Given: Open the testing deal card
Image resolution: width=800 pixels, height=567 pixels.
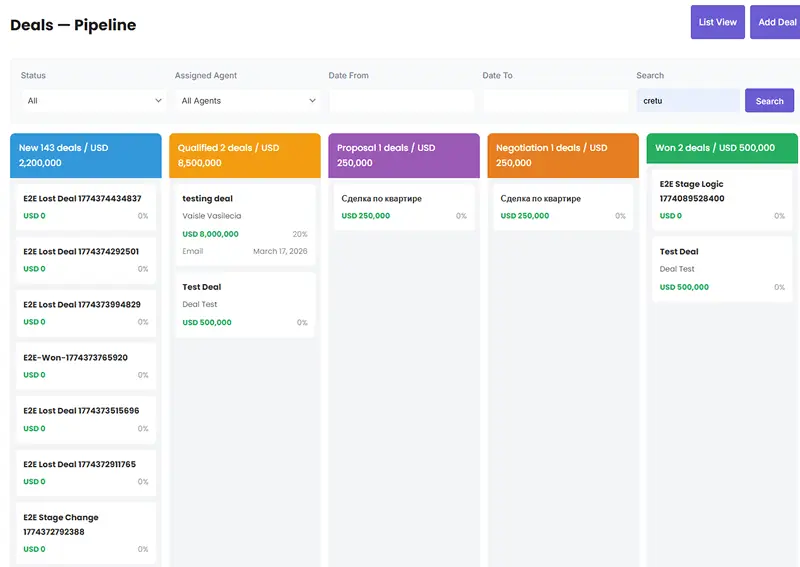Looking at the screenshot, I should [244, 225].
